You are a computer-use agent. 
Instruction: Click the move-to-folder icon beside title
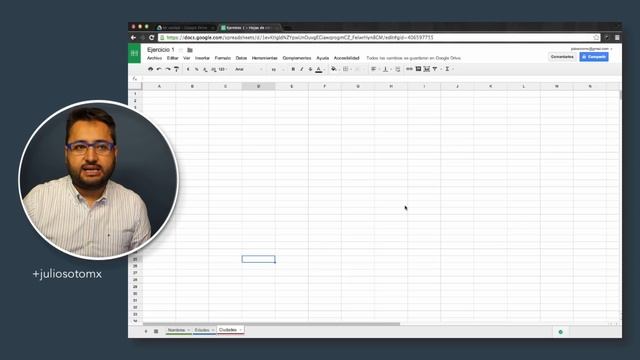[190, 50]
